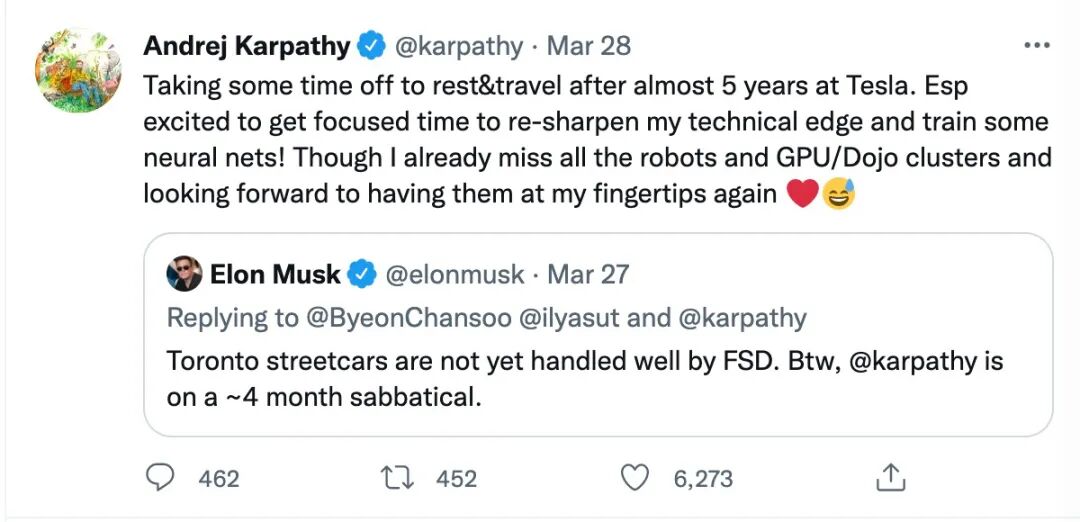Open the three-dot more options menu
Viewport: 1080px width, 522px height.
point(1037,46)
